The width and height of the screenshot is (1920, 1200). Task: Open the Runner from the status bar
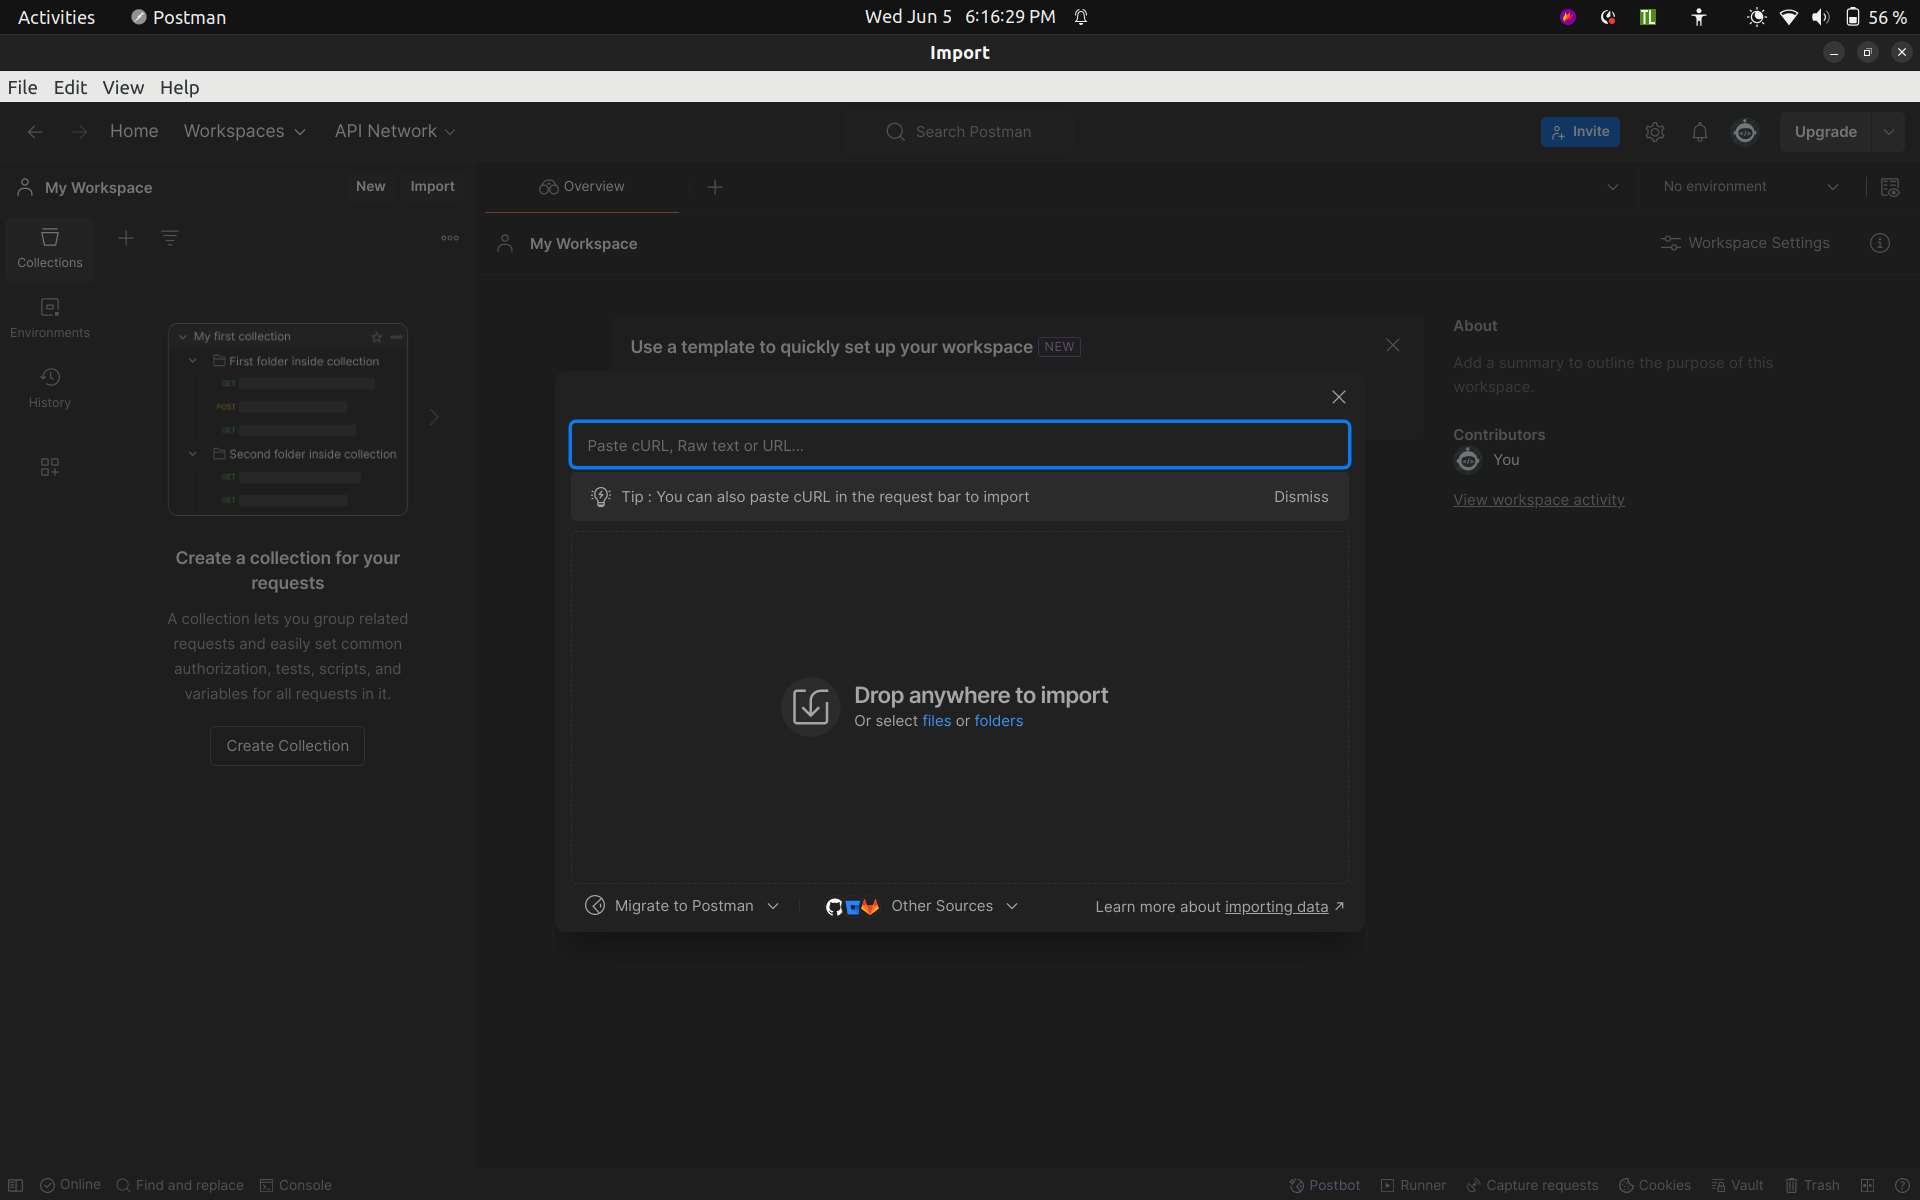point(1413,1185)
